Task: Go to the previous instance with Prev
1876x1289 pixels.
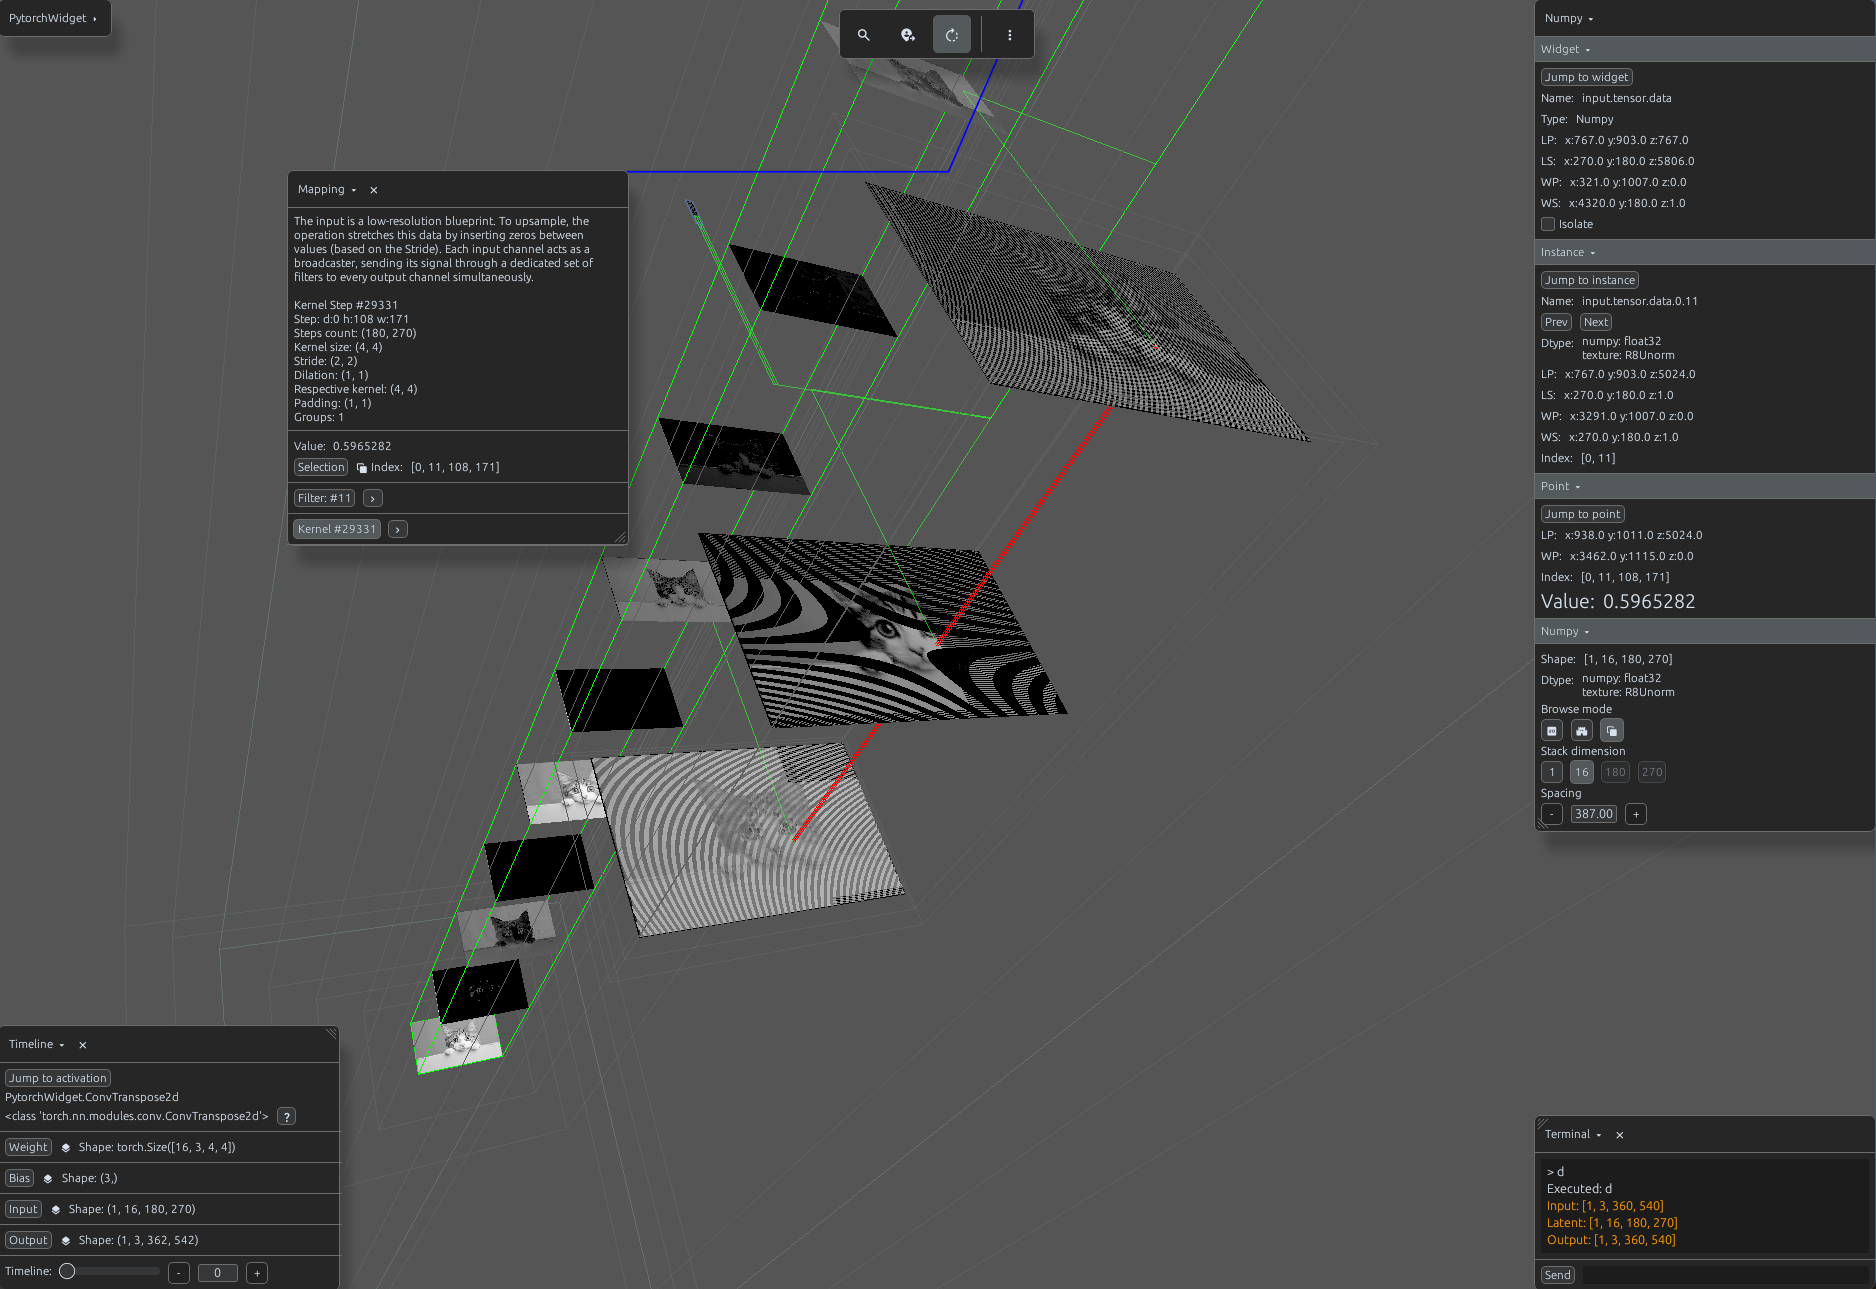Action: (x=1556, y=322)
